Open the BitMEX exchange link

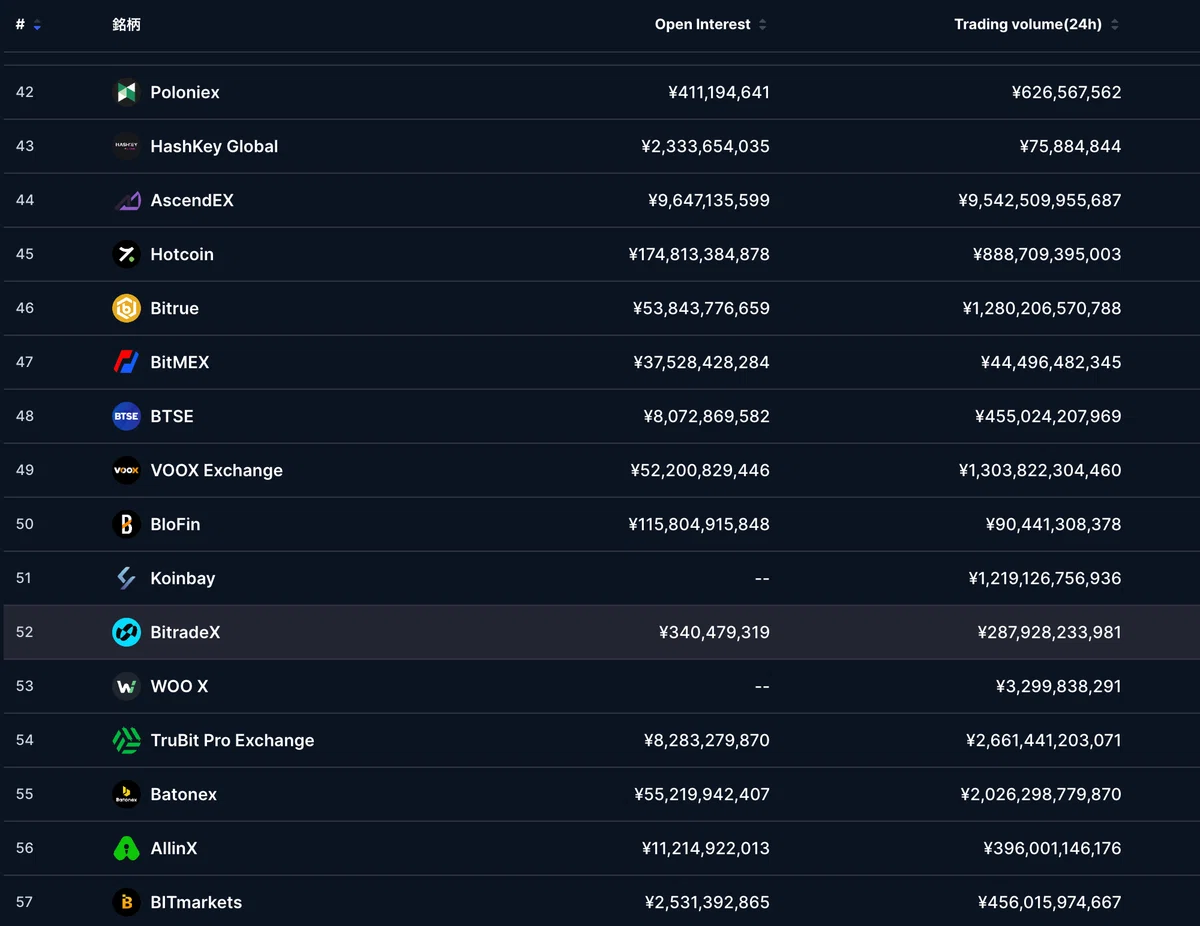180,362
